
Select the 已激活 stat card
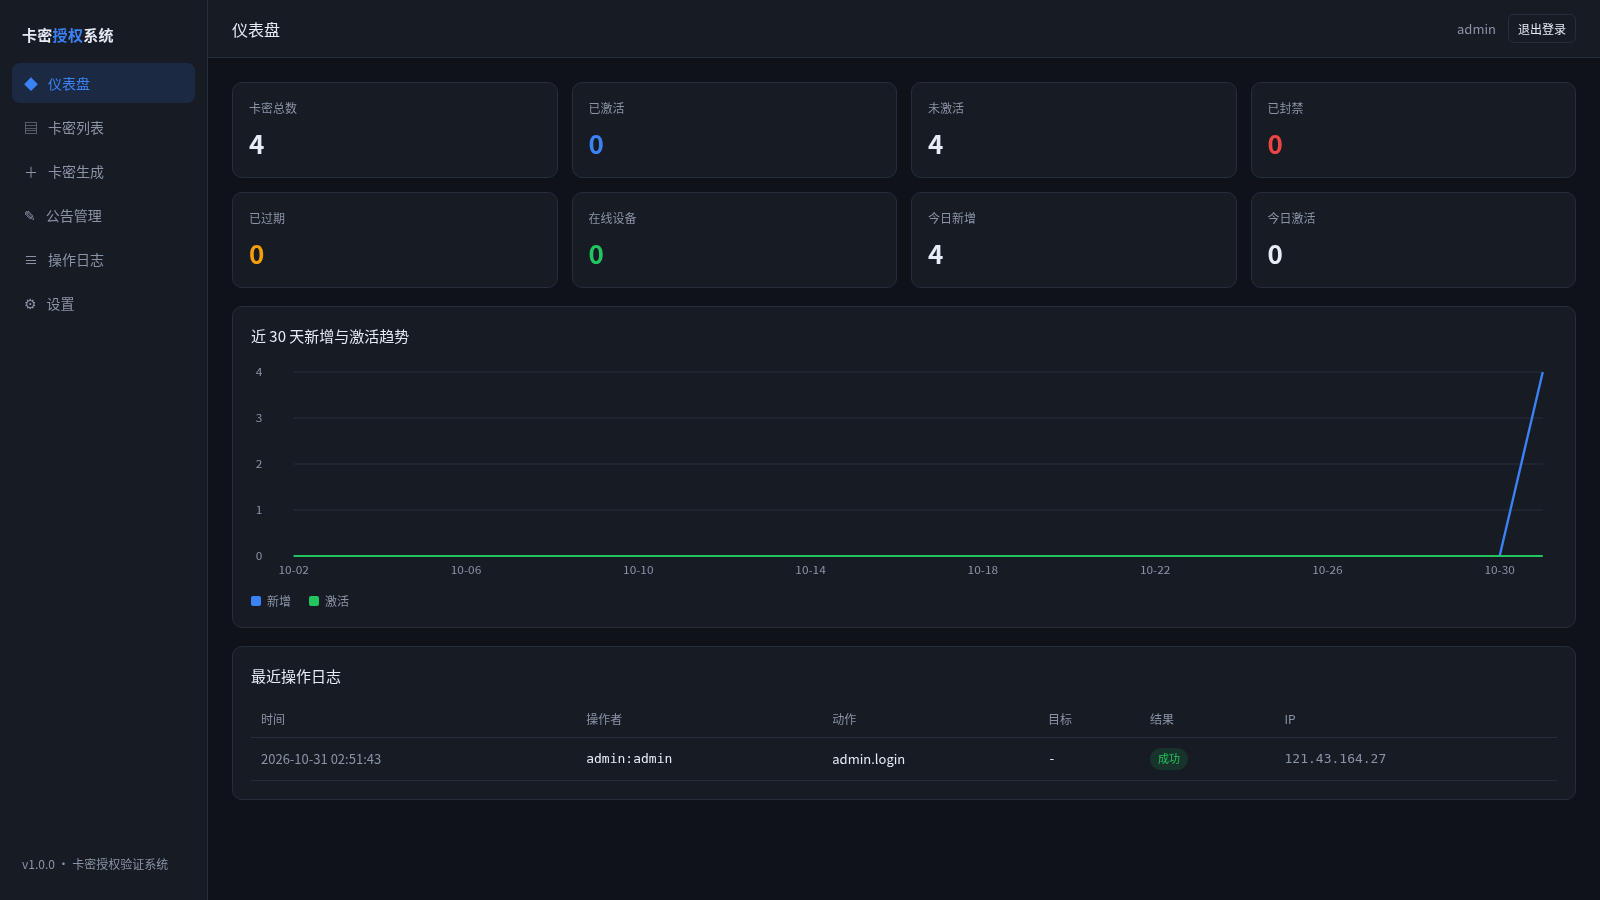734,130
